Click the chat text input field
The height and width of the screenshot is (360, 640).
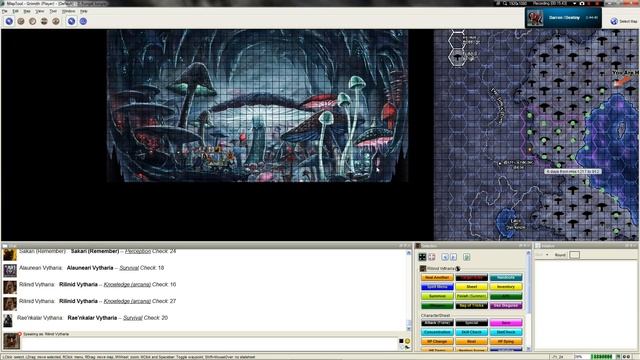tap(209, 344)
